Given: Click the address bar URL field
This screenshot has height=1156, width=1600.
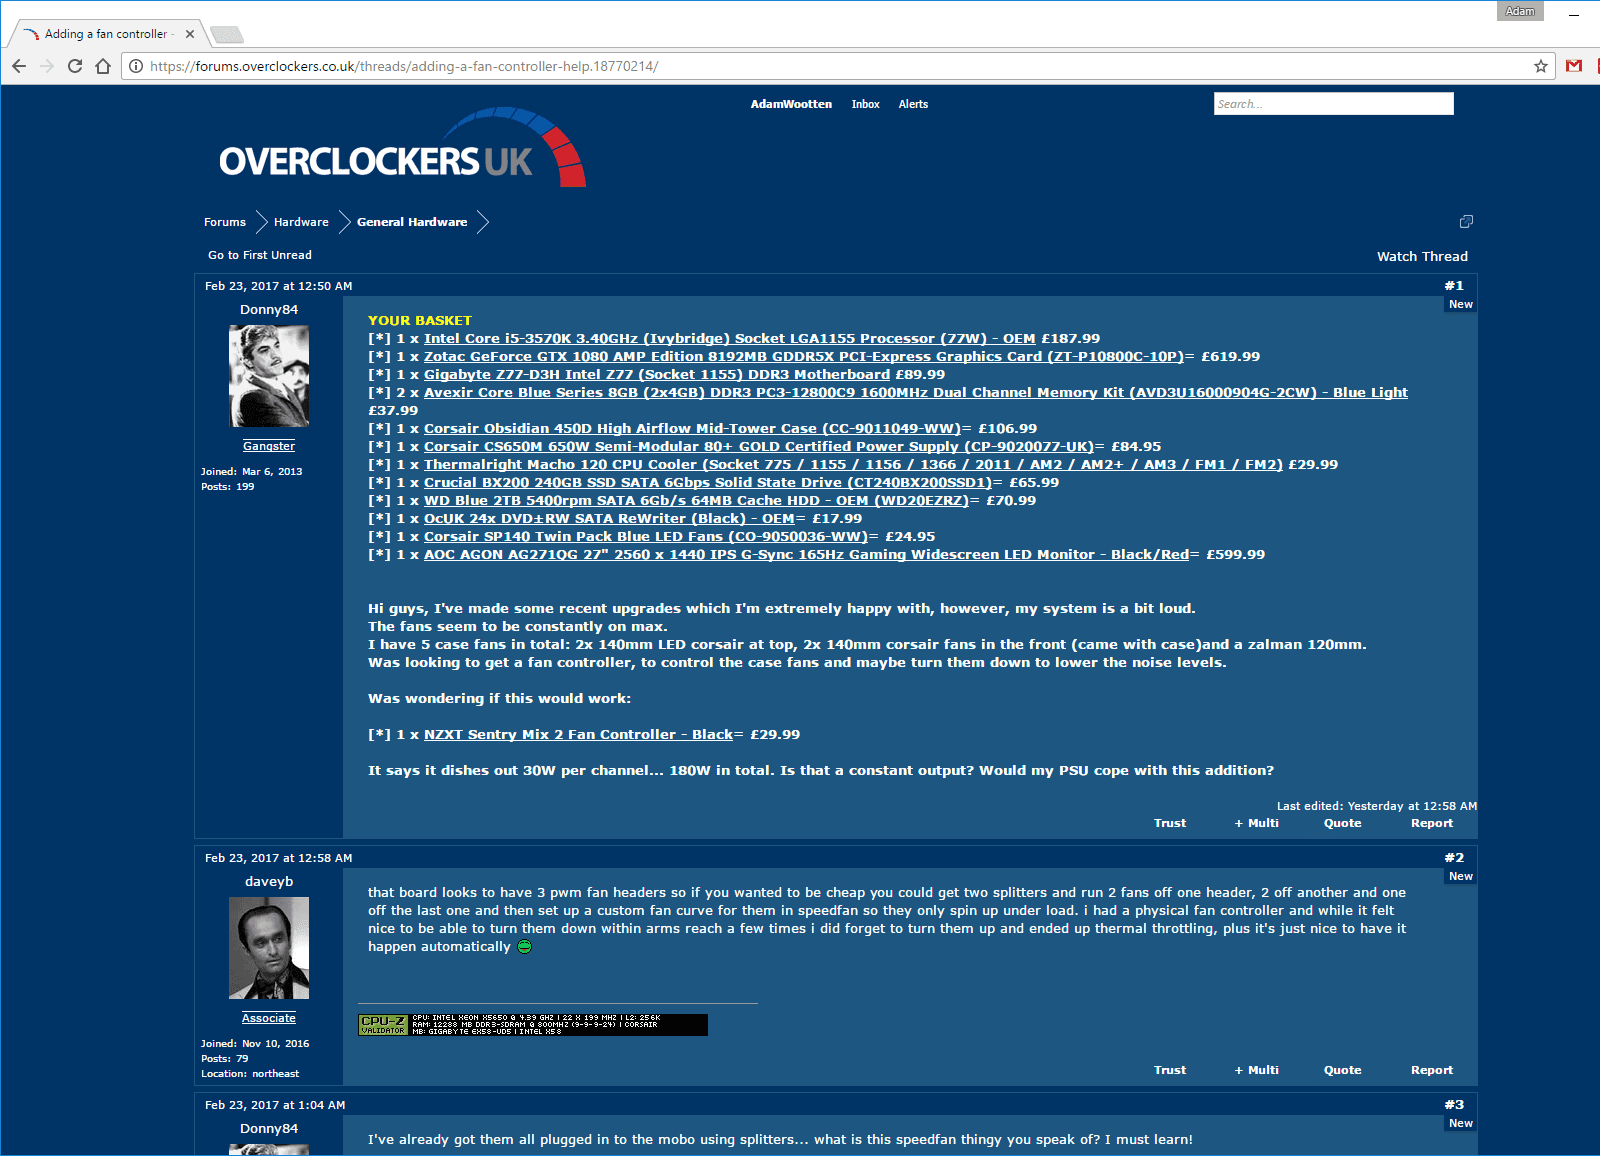Looking at the screenshot, I should tap(838, 66).
